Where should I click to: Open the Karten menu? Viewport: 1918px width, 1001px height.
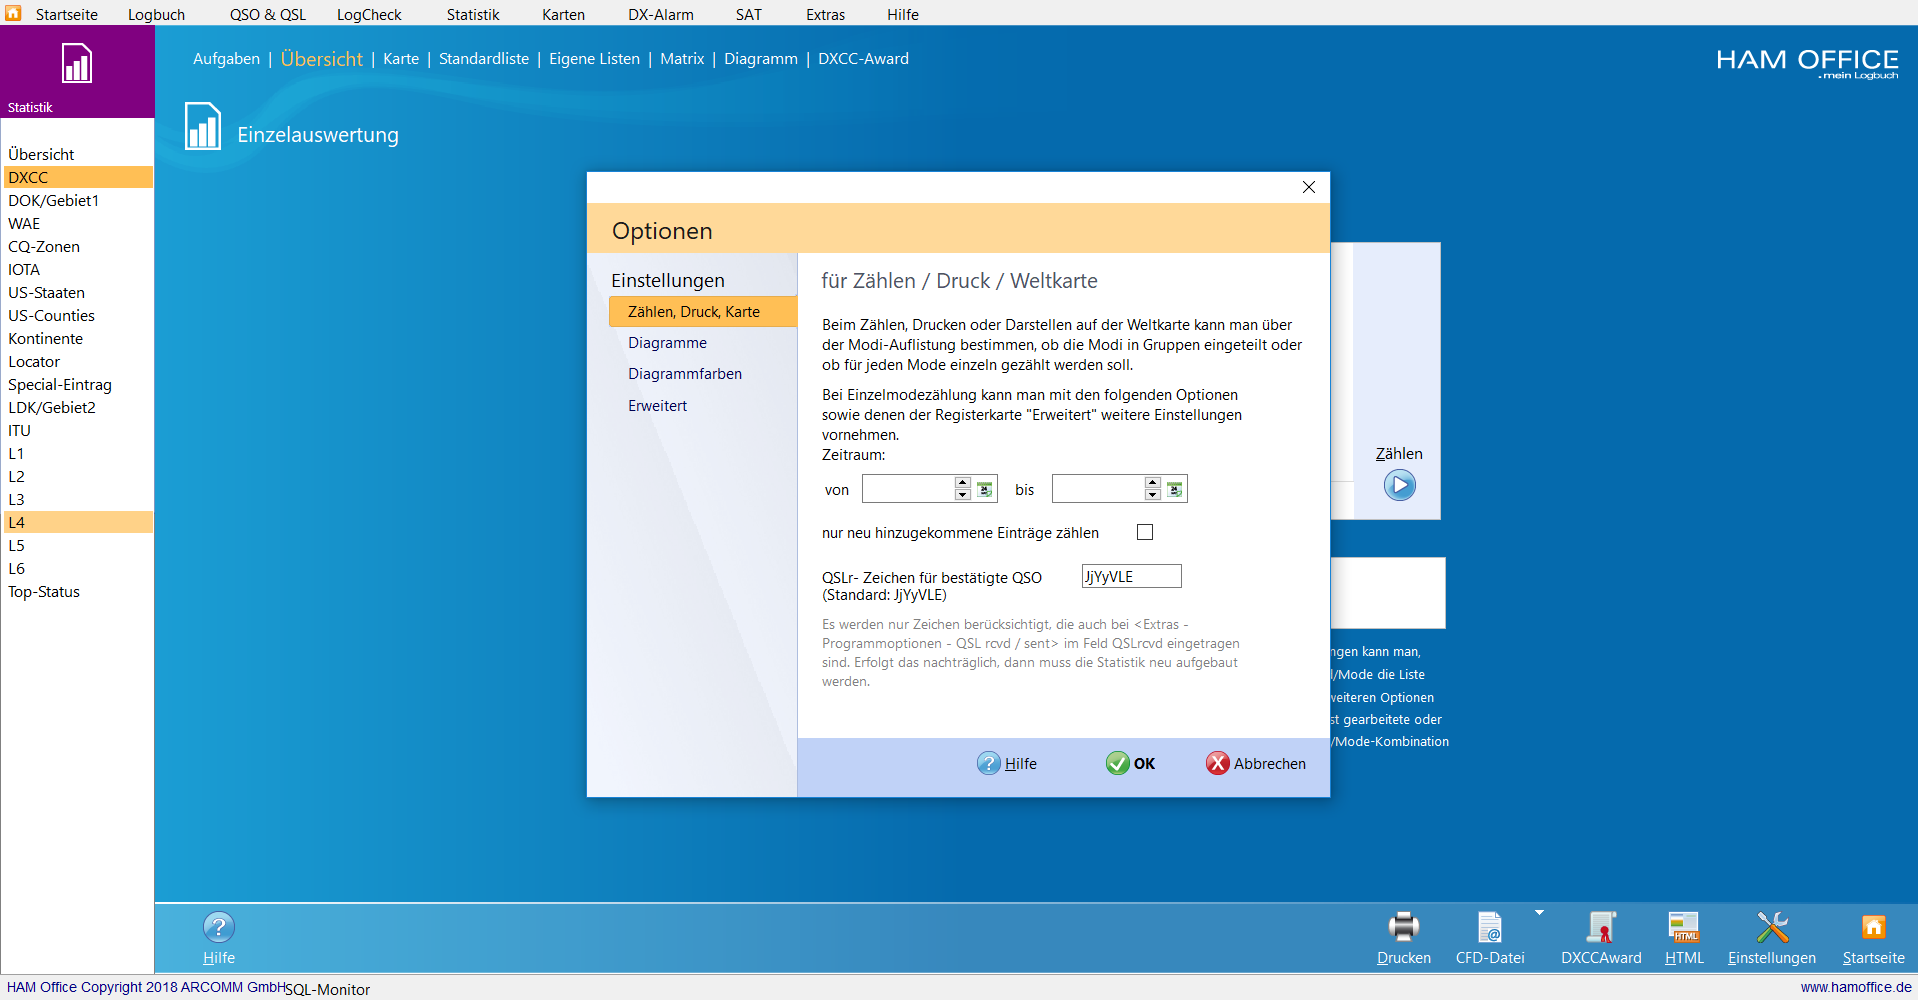[563, 14]
